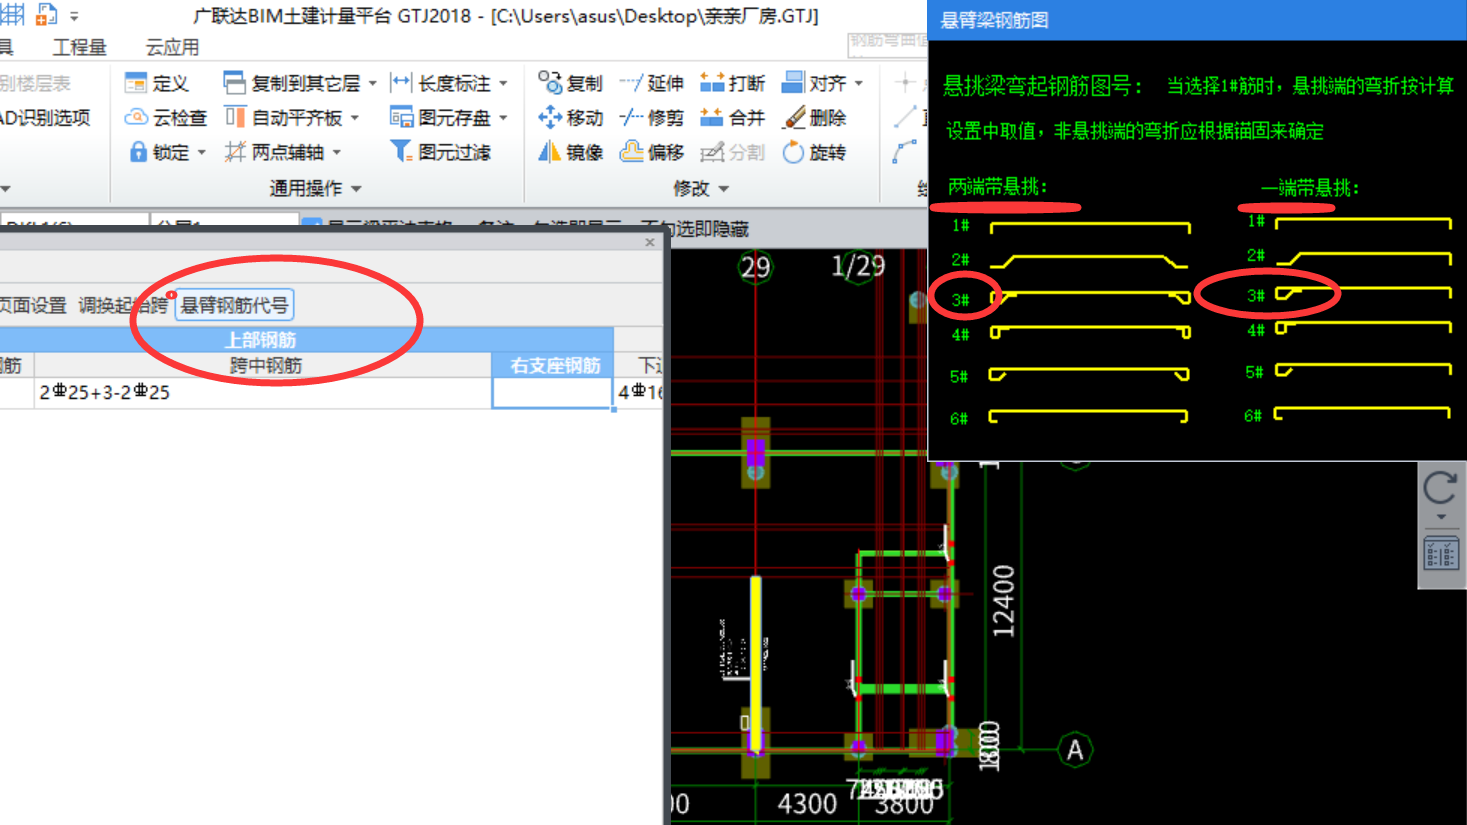Click the circular rotate-view arrow icon
The height and width of the screenshot is (825, 1467).
point(1440,488)
